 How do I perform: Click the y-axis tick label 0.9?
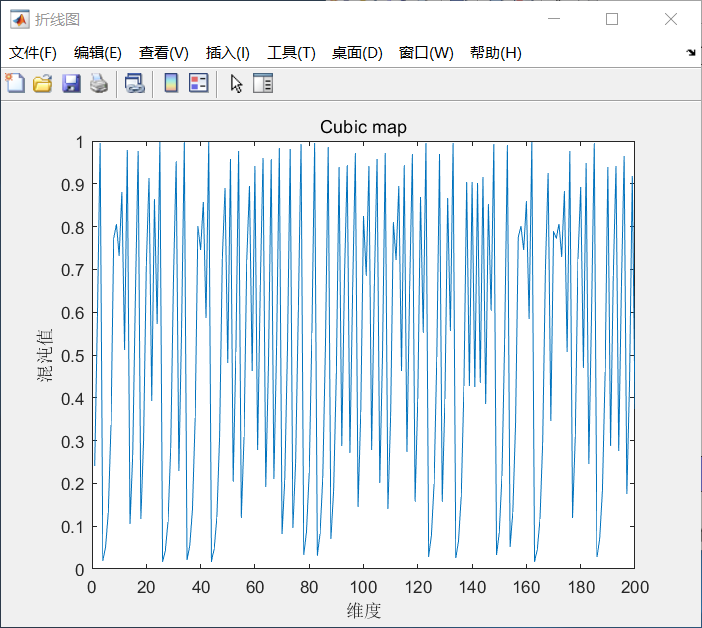coord(73,185)
